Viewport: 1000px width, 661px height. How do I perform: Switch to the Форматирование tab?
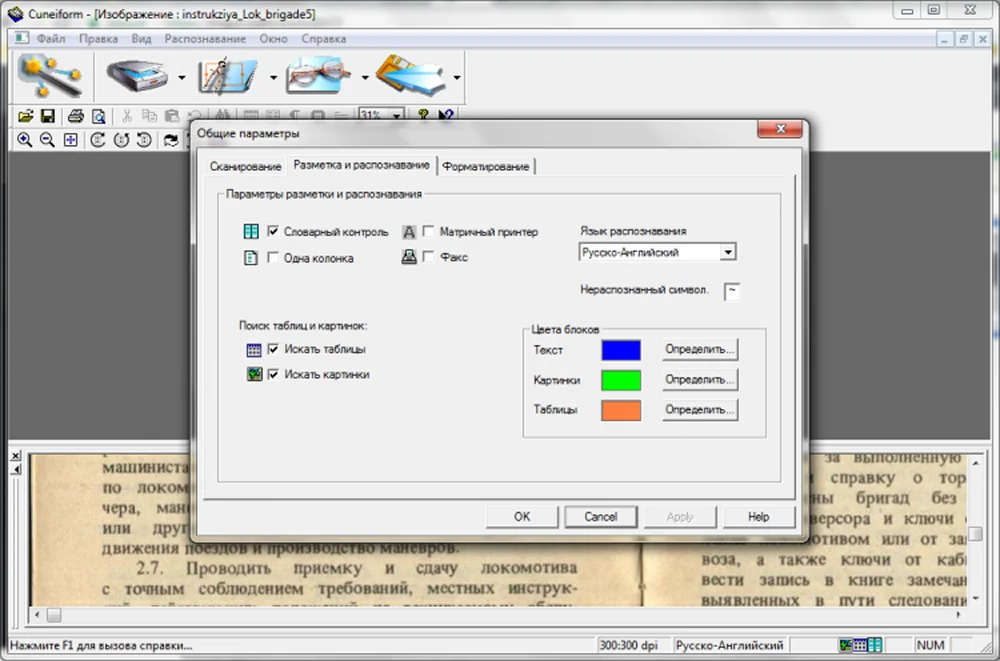click(x=485, y=167)
